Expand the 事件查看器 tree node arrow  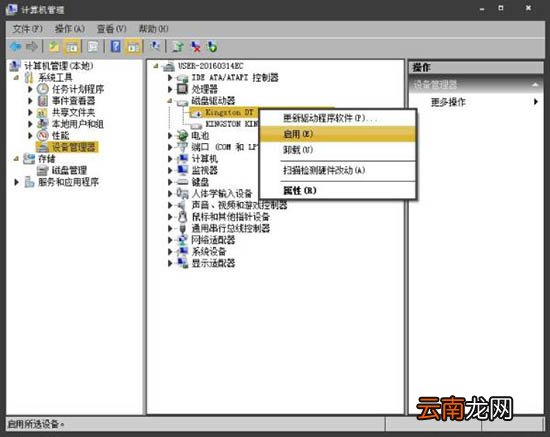coord(30,101)
